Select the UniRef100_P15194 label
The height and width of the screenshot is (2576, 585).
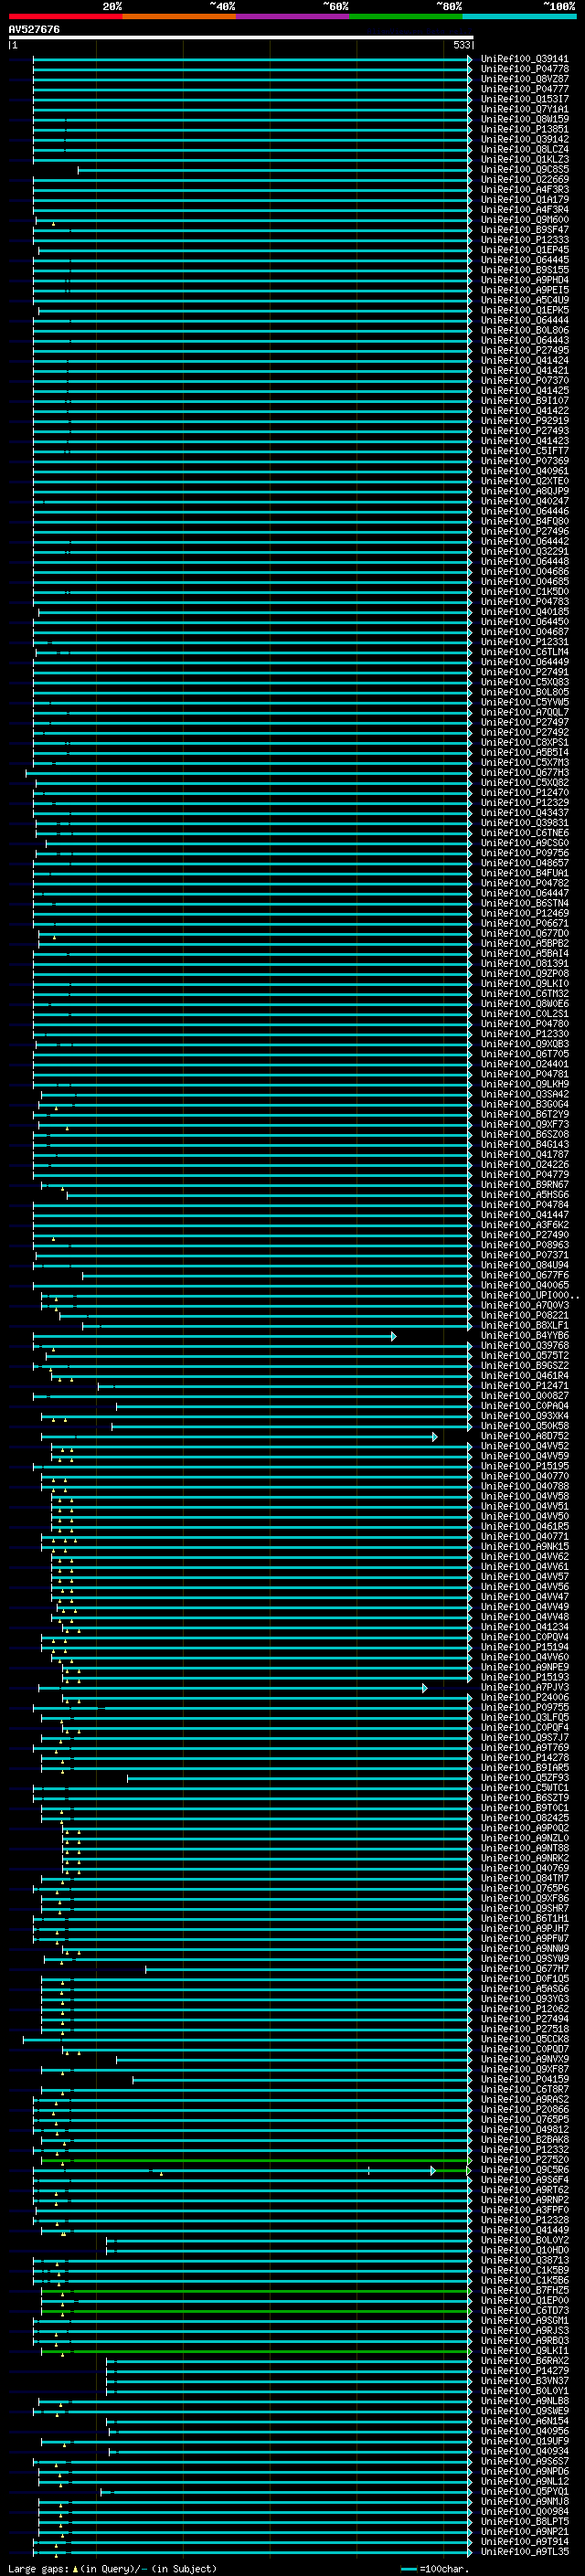pos(525,1647)
